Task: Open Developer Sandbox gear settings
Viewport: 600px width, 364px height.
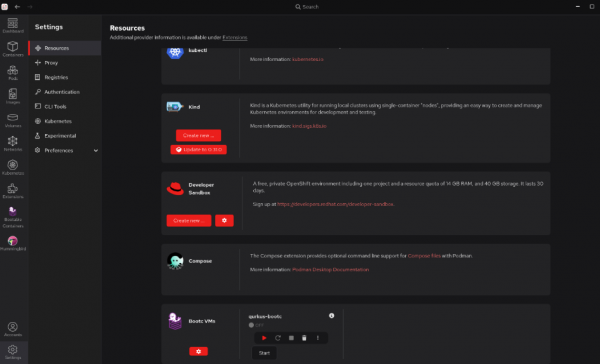Action: click(x=224, y=220)
